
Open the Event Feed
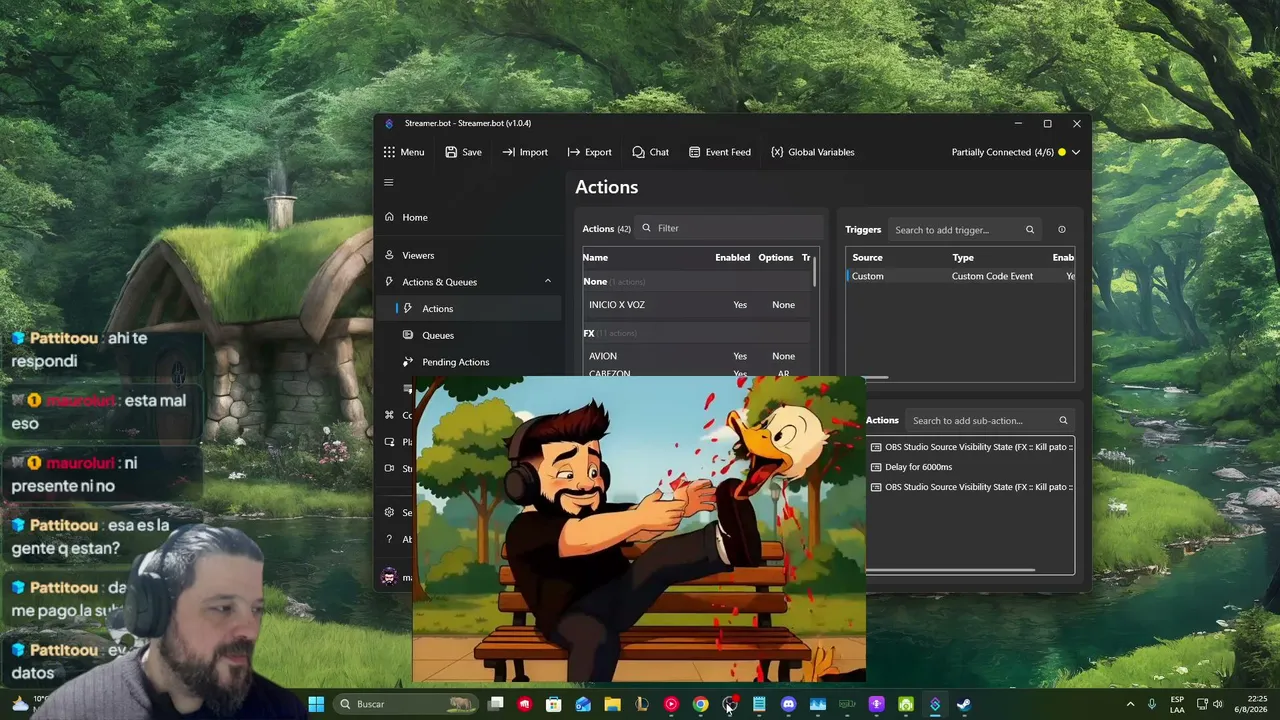point(719,152)
